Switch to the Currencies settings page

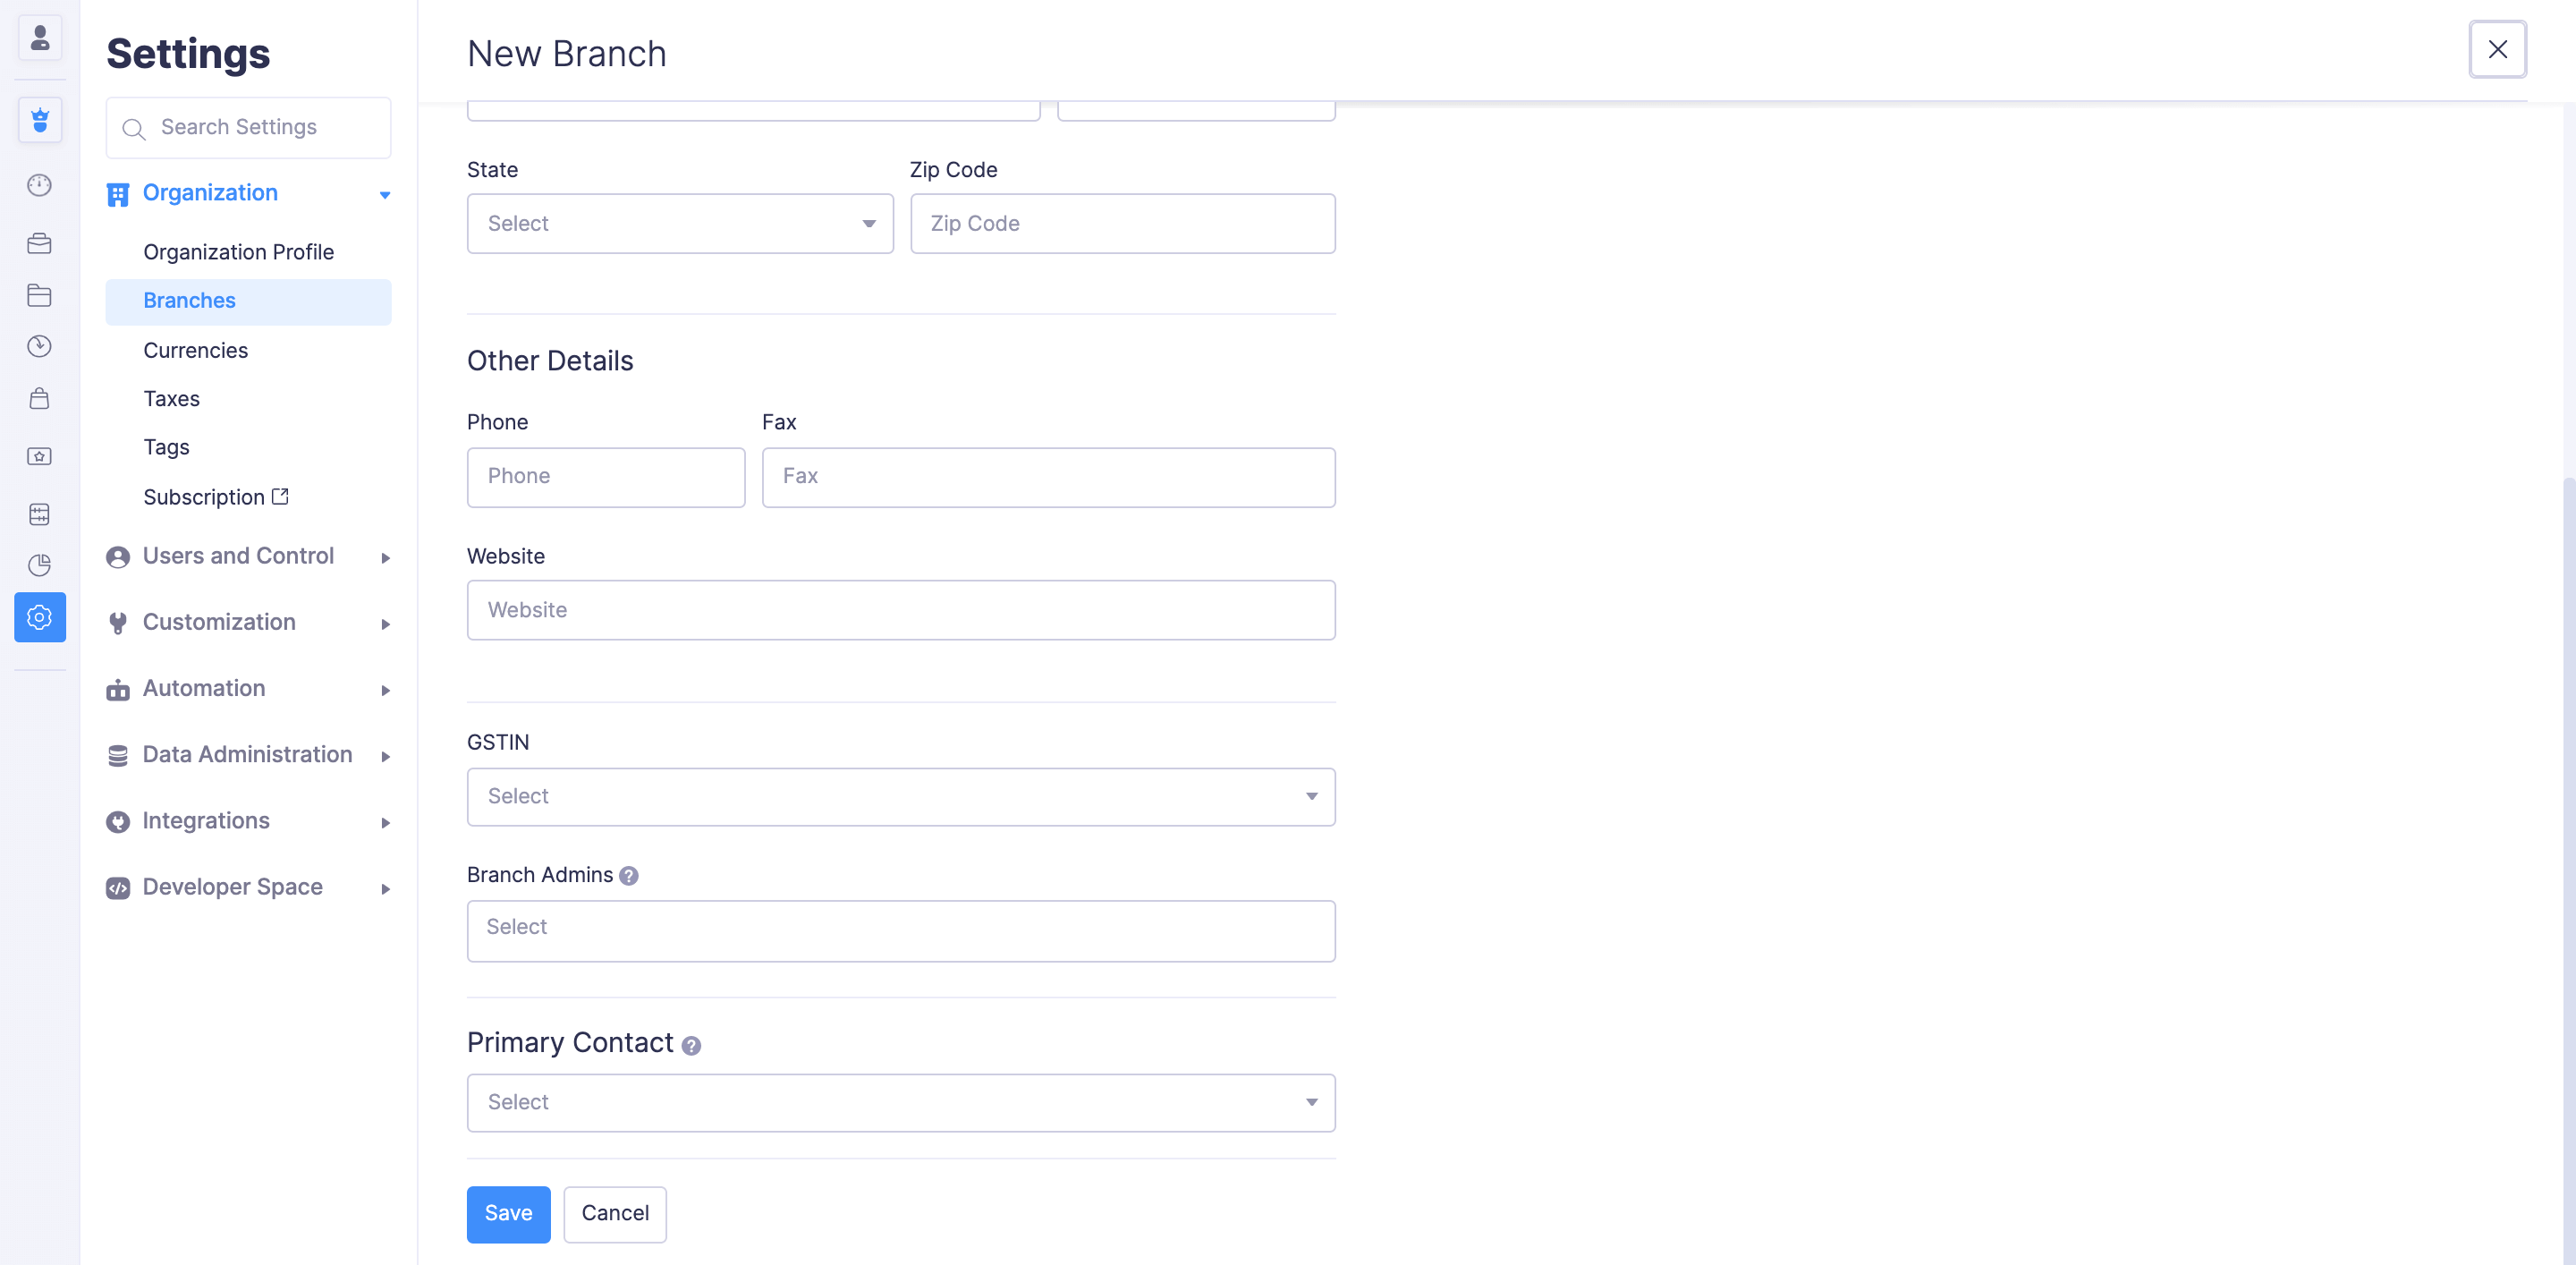click(196, 350)
